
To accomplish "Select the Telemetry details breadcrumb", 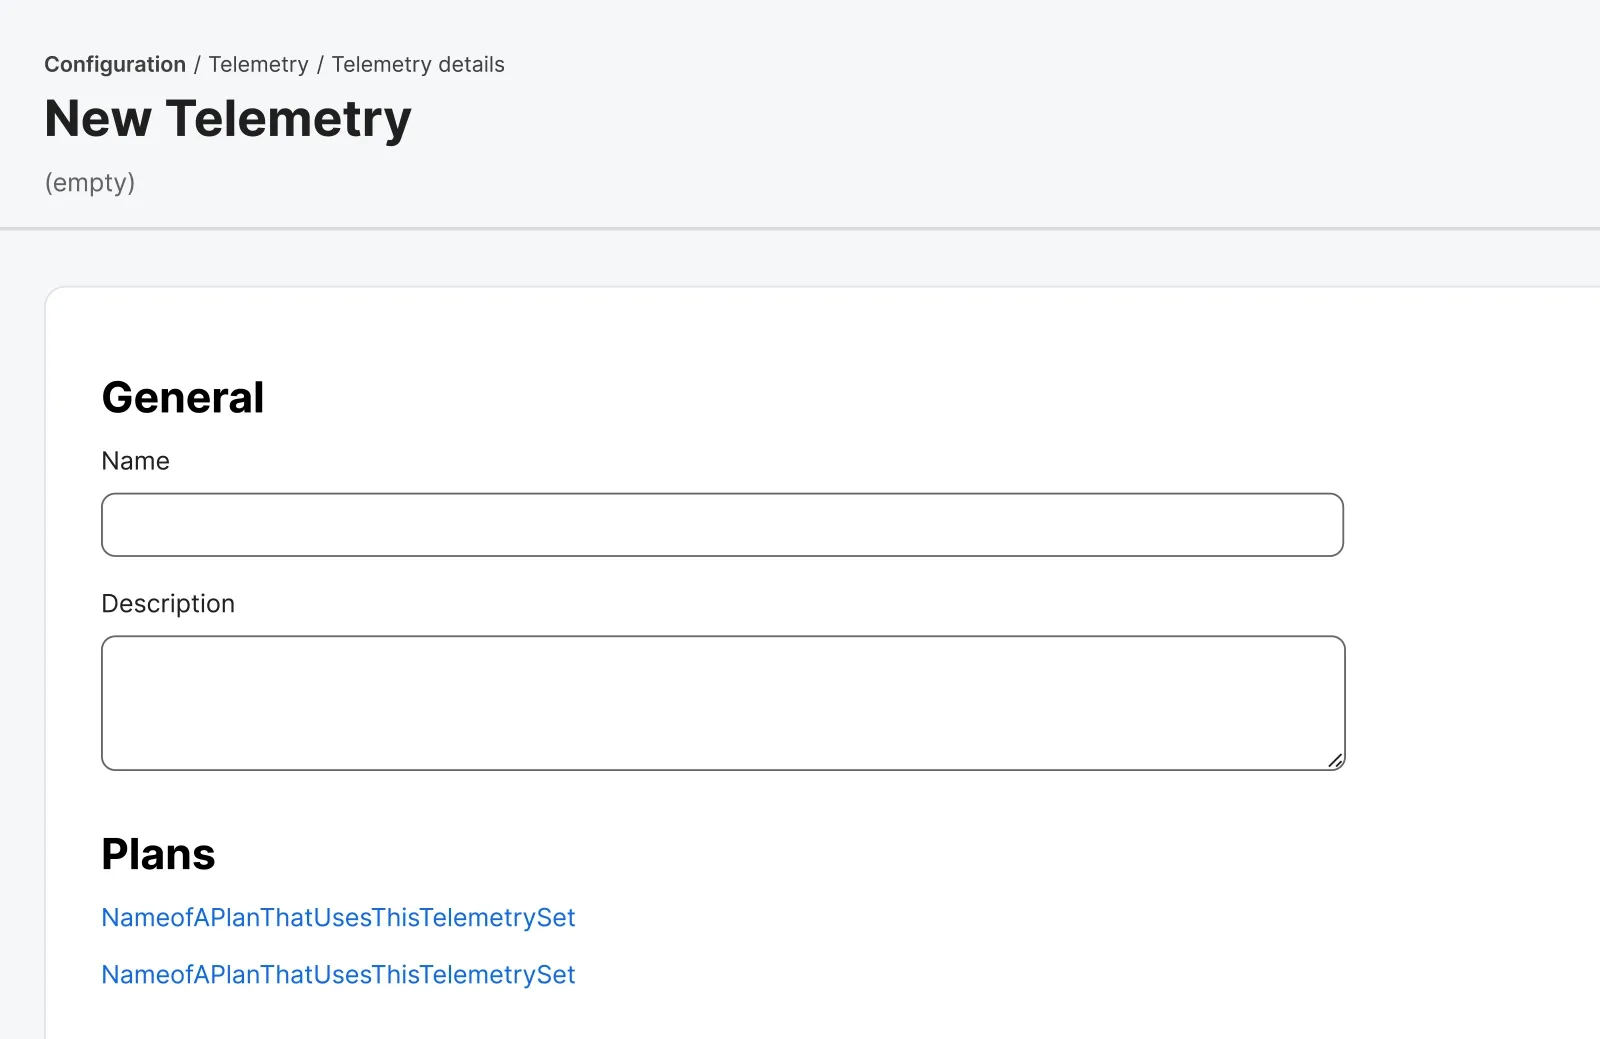I will 418,64.
